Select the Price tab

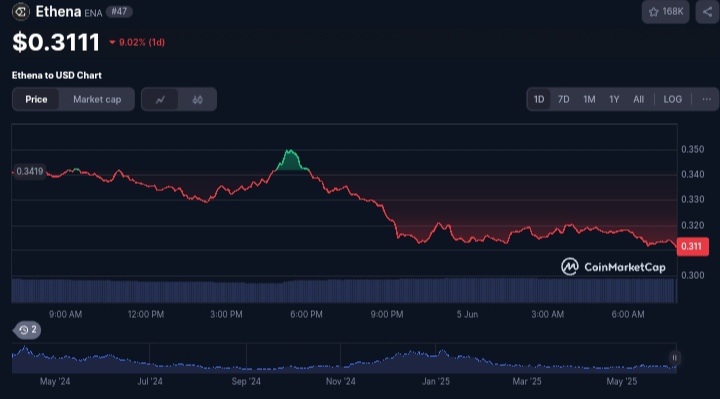(36, 99)
